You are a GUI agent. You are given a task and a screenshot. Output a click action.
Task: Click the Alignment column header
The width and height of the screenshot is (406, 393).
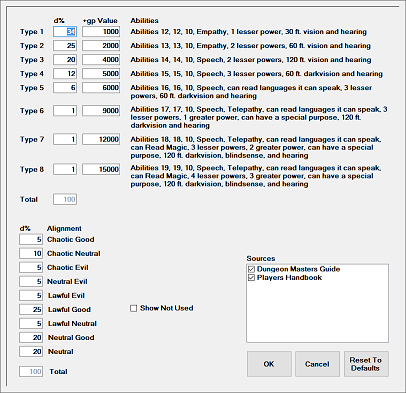coord(64,228)
